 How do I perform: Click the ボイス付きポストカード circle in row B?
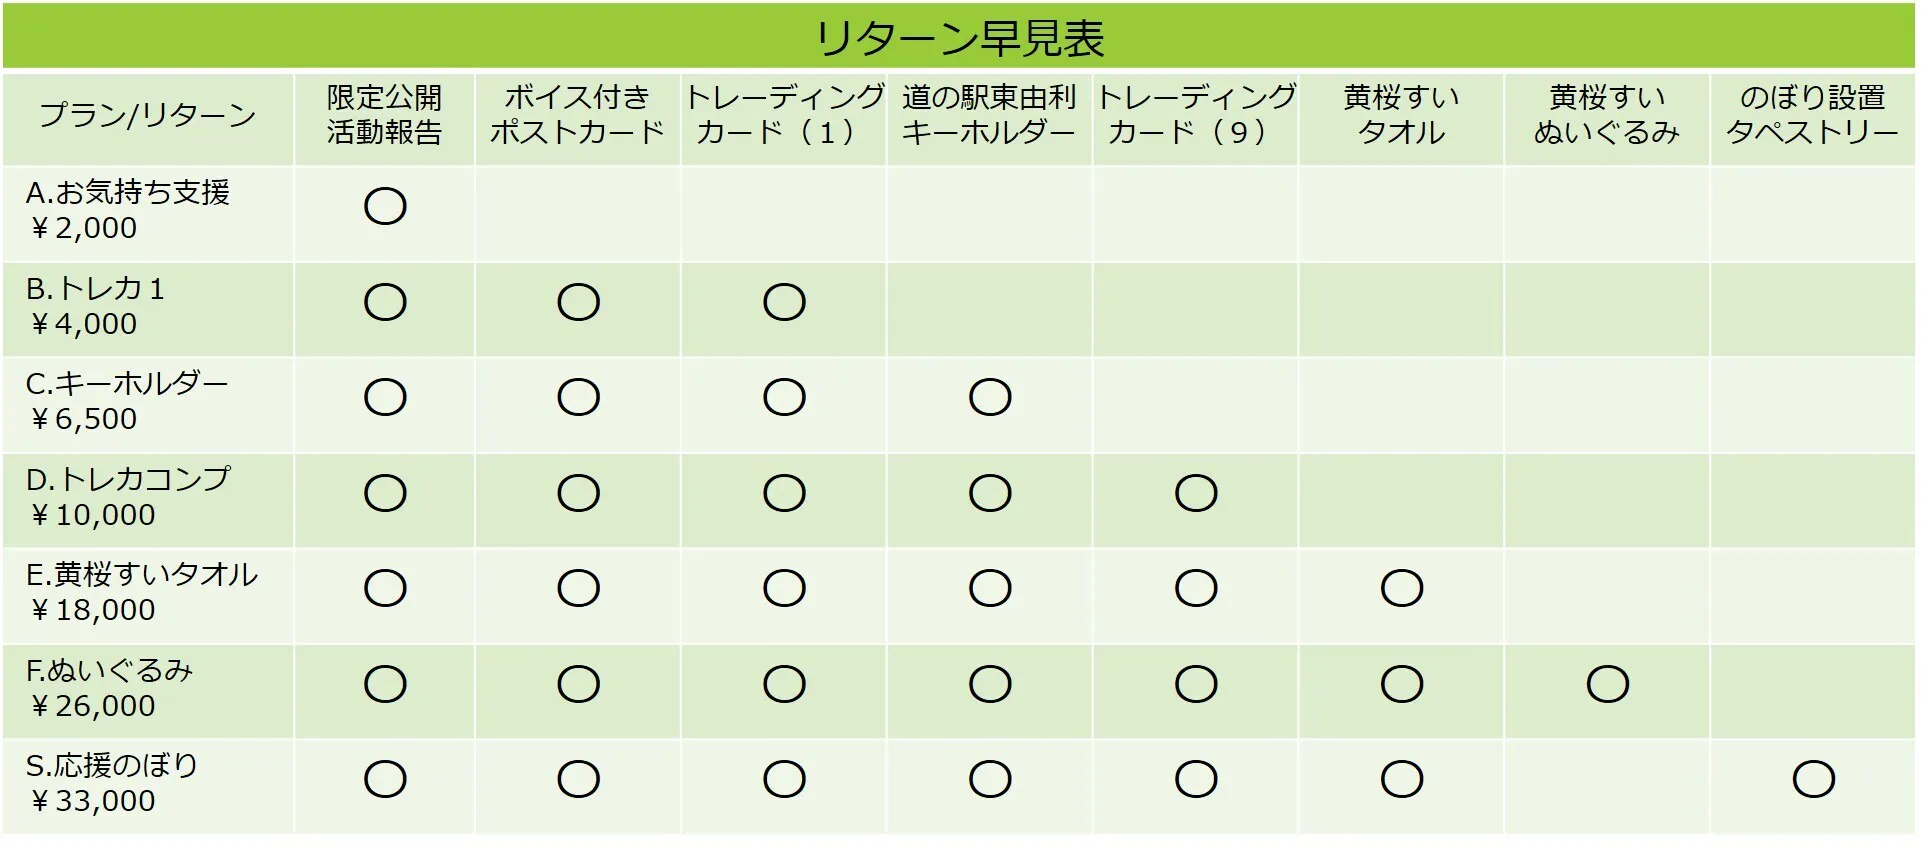(578, 303)
